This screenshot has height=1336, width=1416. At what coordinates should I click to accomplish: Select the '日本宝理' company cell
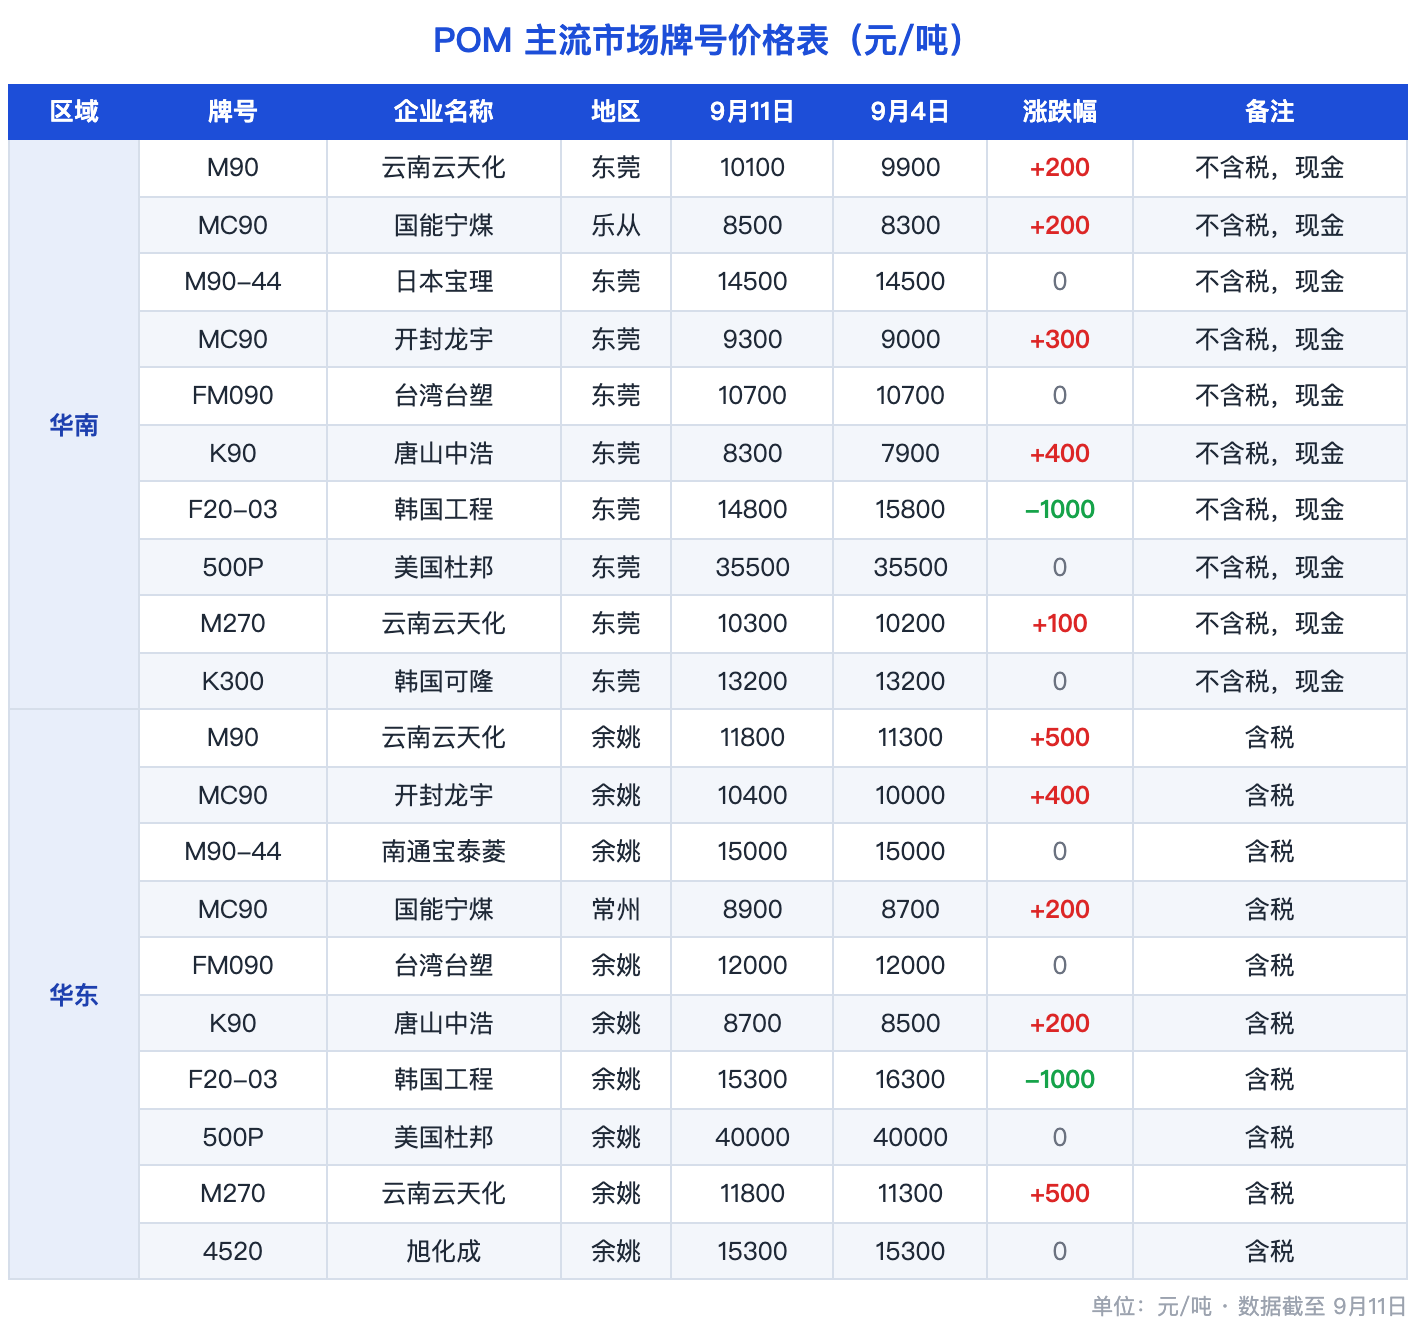coord(444,282)
